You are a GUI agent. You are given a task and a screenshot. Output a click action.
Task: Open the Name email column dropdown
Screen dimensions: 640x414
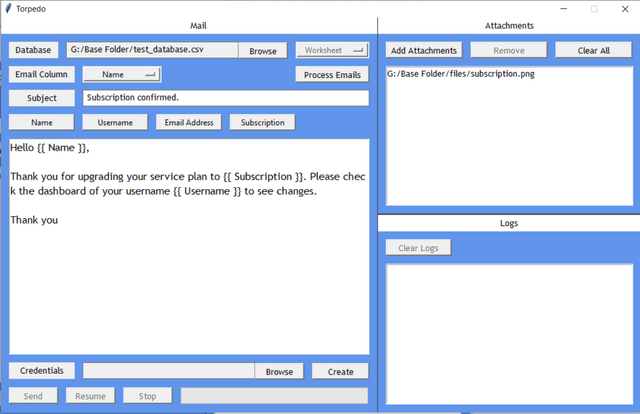tap(122, 74)
